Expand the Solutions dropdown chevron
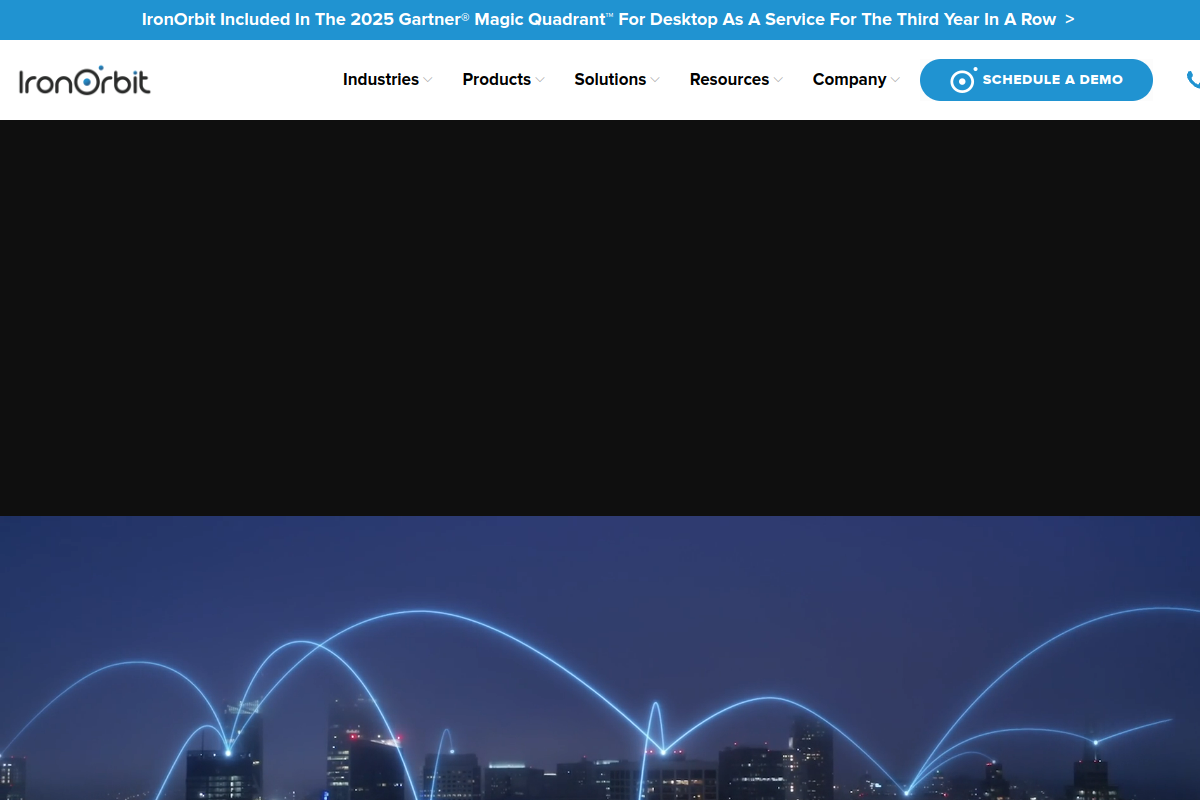The width and height of the screenshot is (1200, 800). 655,80
